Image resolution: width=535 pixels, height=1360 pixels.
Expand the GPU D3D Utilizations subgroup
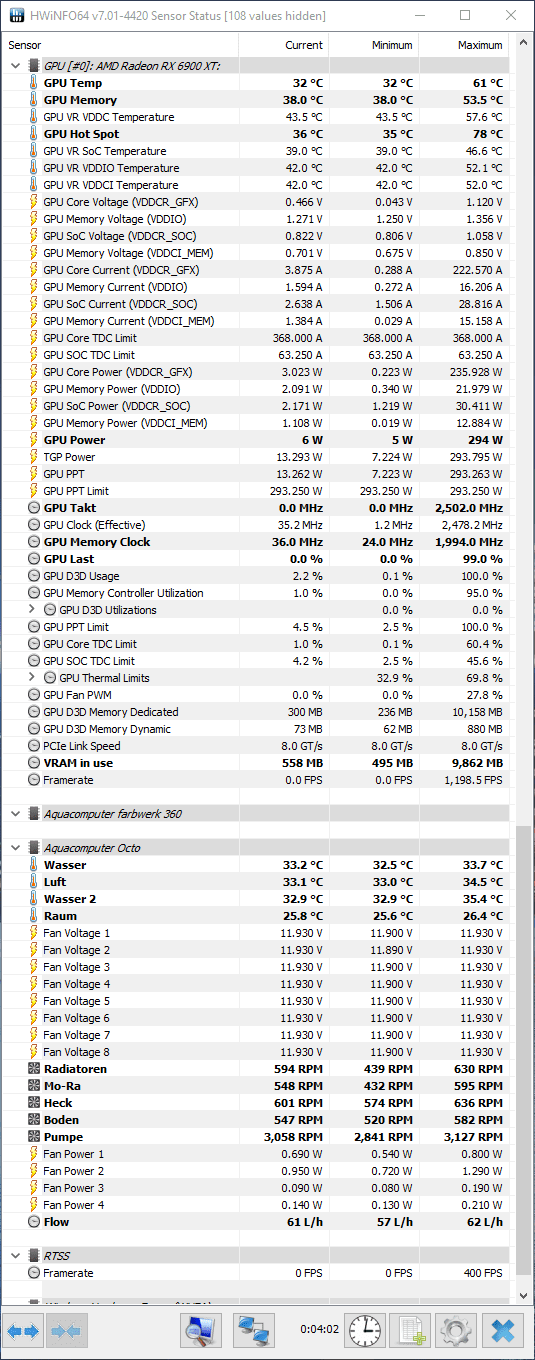32,610
